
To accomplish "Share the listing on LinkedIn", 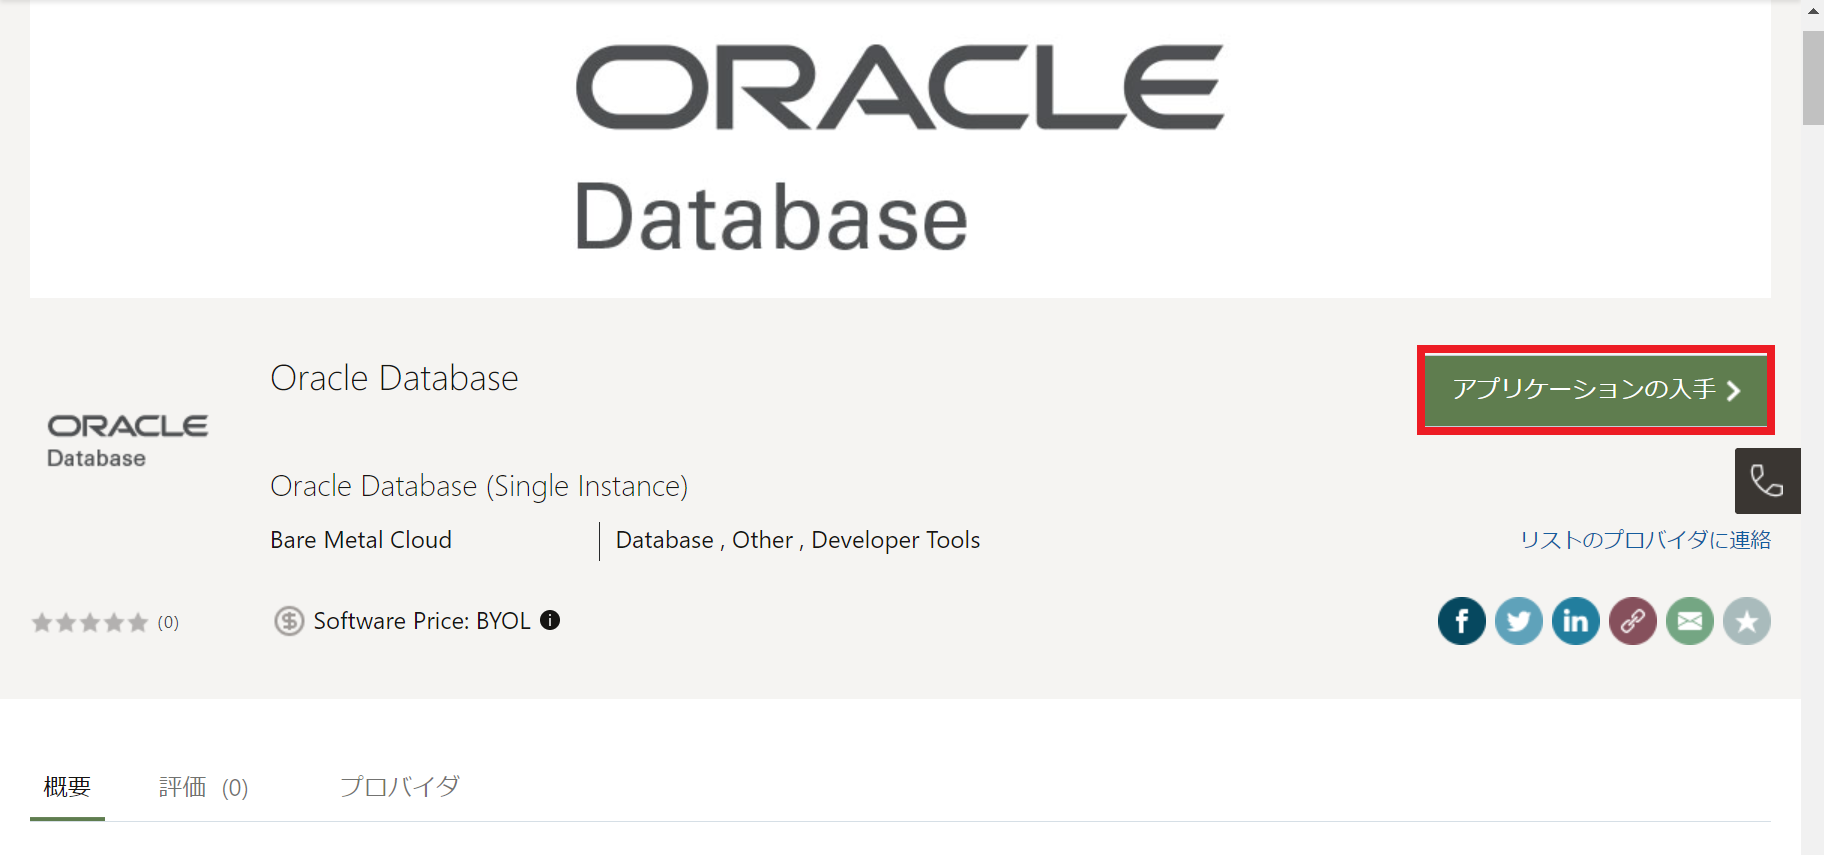I will coord(1575,621).
